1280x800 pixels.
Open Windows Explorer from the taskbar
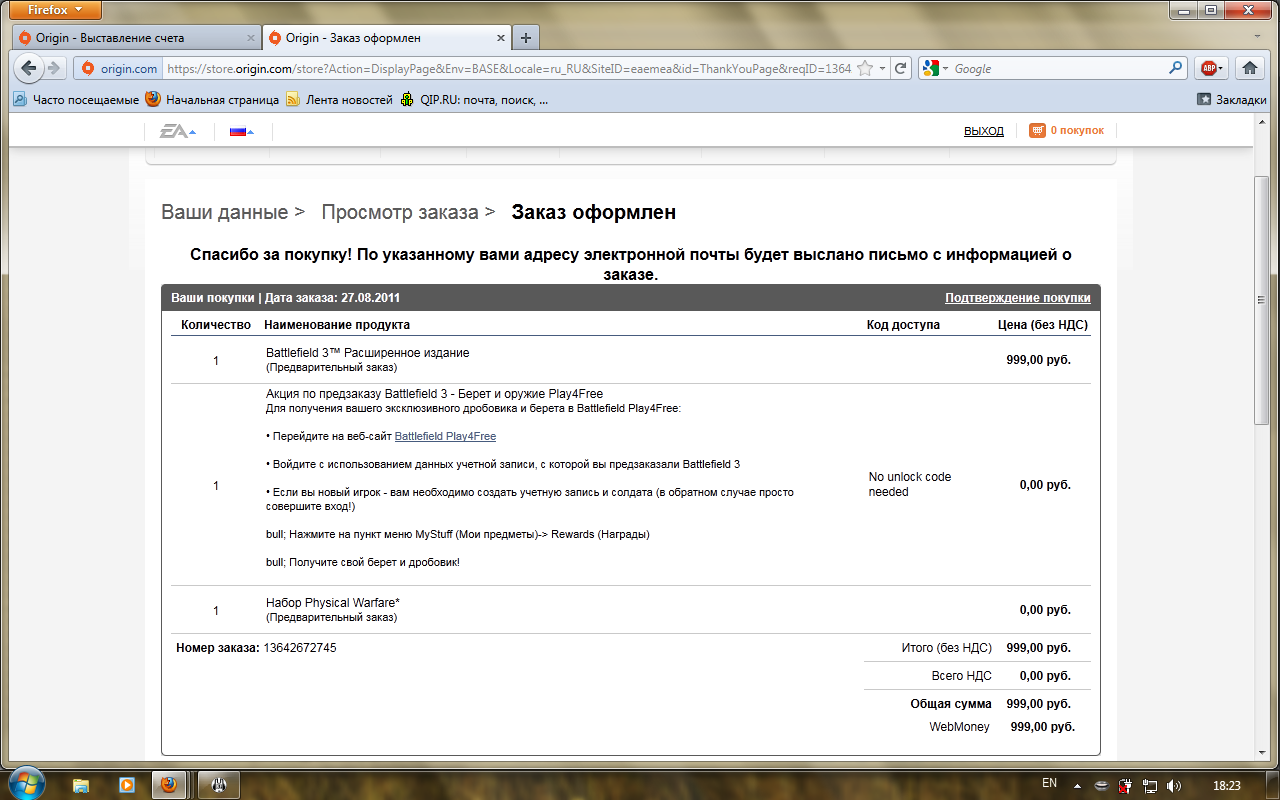81,784
